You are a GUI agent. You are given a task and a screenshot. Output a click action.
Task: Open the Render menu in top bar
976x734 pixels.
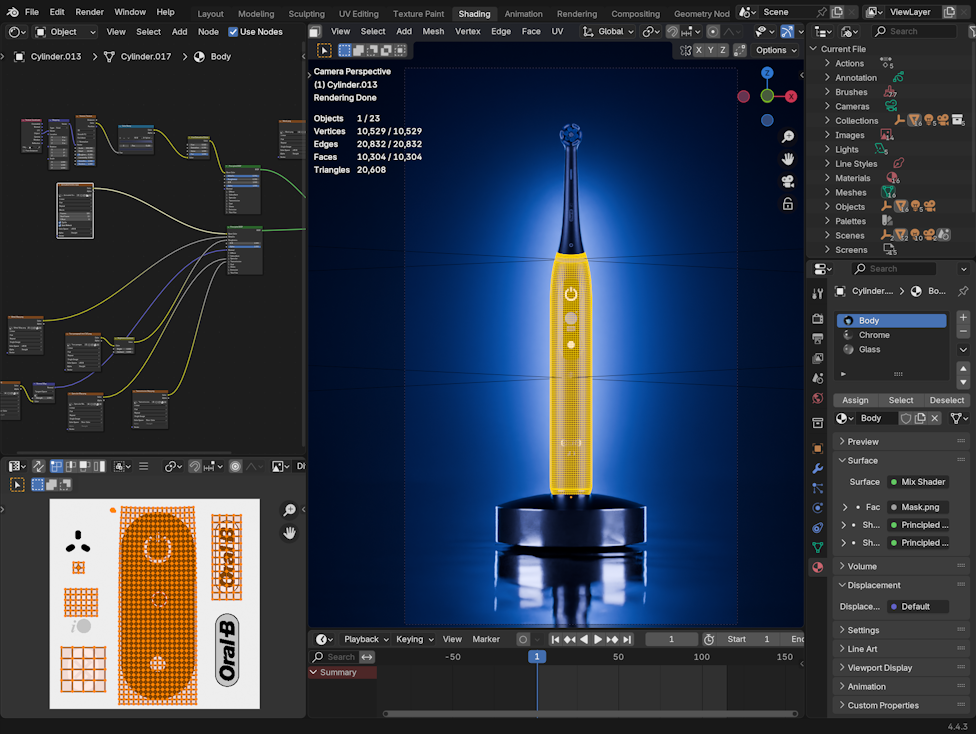point(89,12)
